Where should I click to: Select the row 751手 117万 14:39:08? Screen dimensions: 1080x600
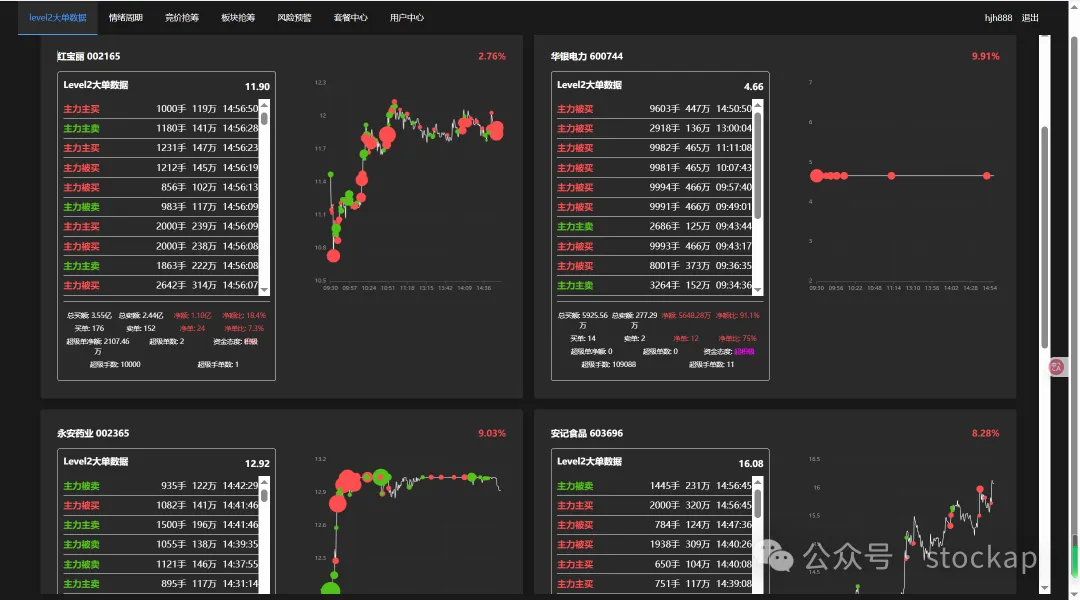pyautogui.click(x=654, y=584)
